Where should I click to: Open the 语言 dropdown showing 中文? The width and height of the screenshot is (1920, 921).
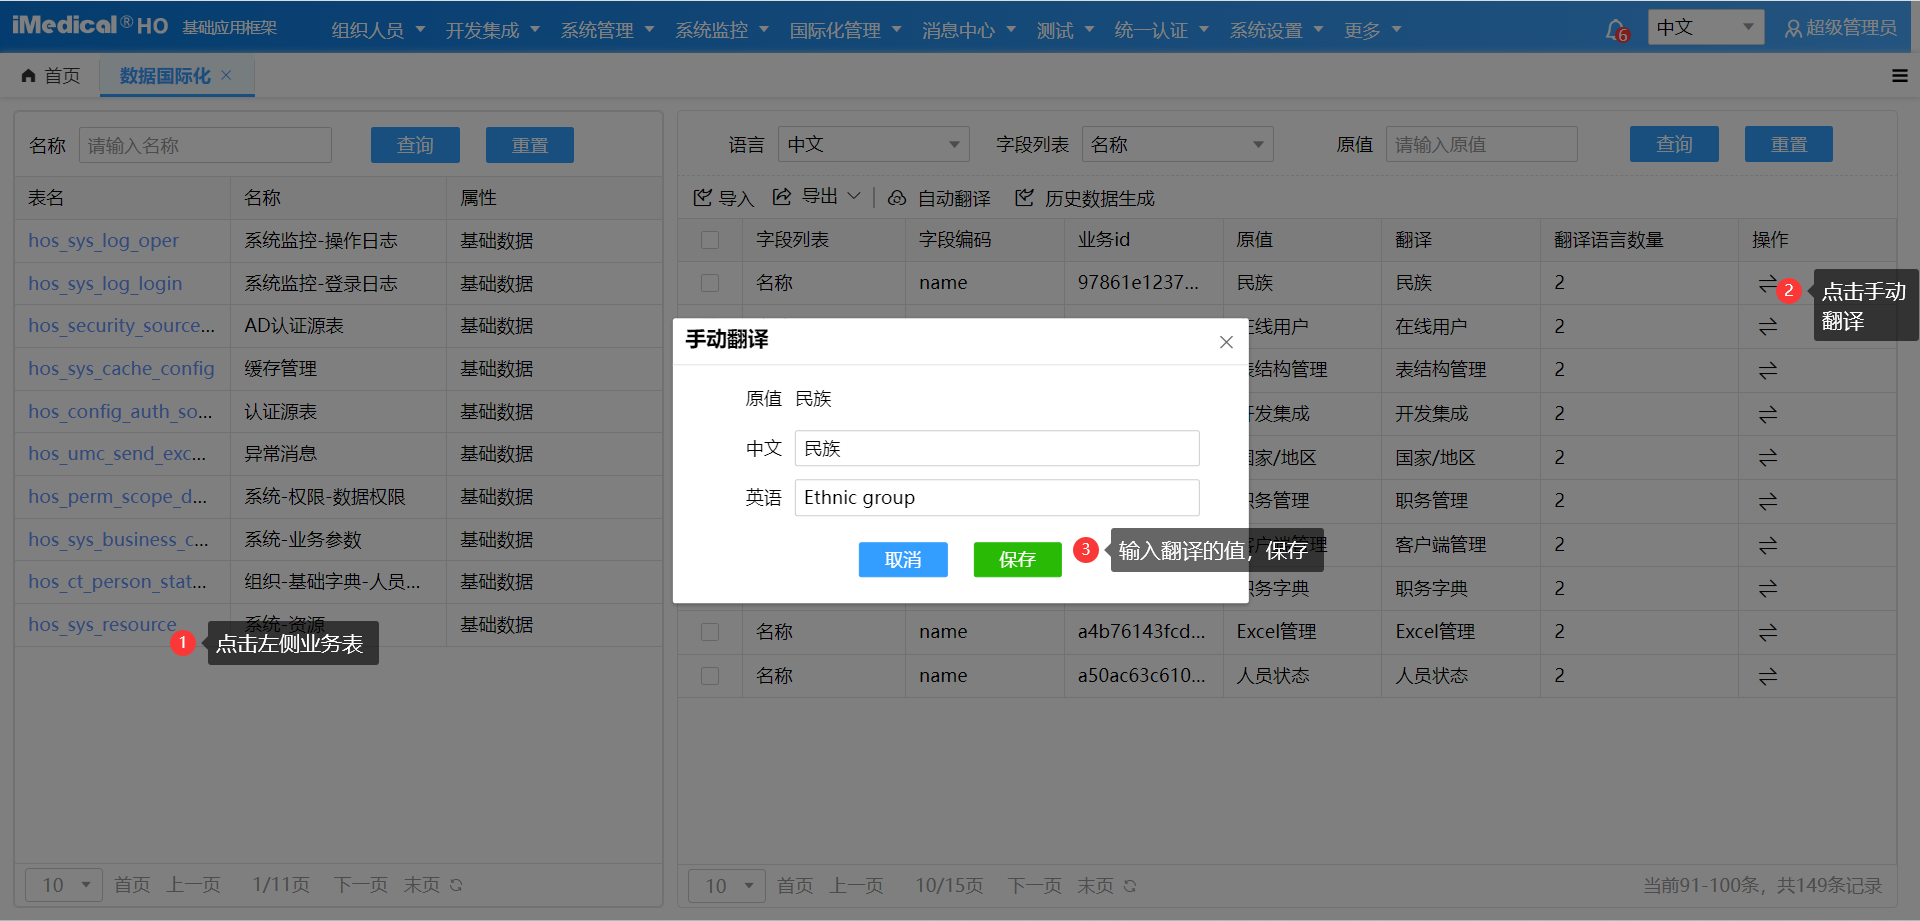(873, 145)
